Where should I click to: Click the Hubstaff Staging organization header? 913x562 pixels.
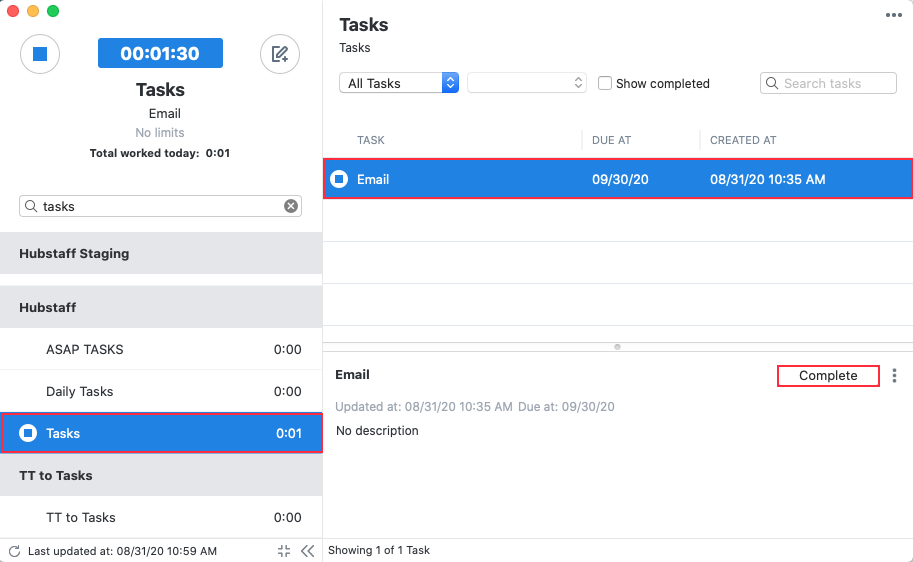click(161, 253)
